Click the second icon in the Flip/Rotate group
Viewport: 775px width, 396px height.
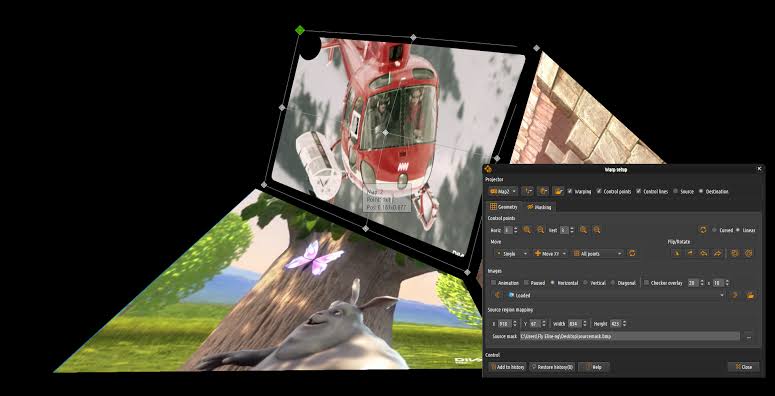tap(690, 253)
